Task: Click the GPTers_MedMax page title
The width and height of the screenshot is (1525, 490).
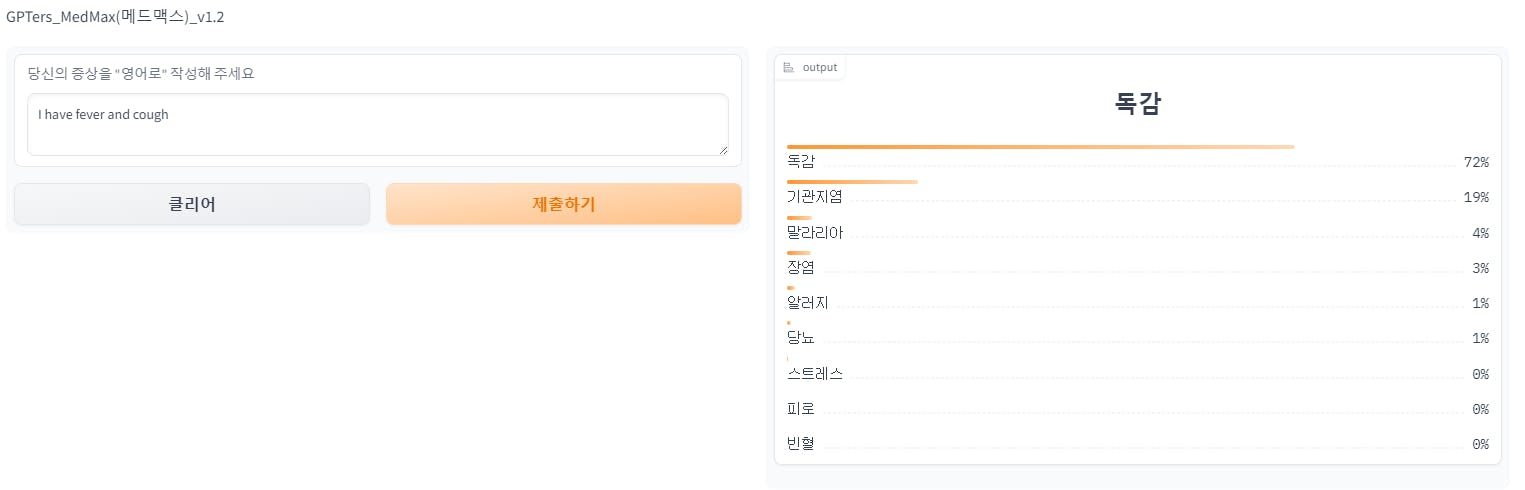Action: [115, 17]
